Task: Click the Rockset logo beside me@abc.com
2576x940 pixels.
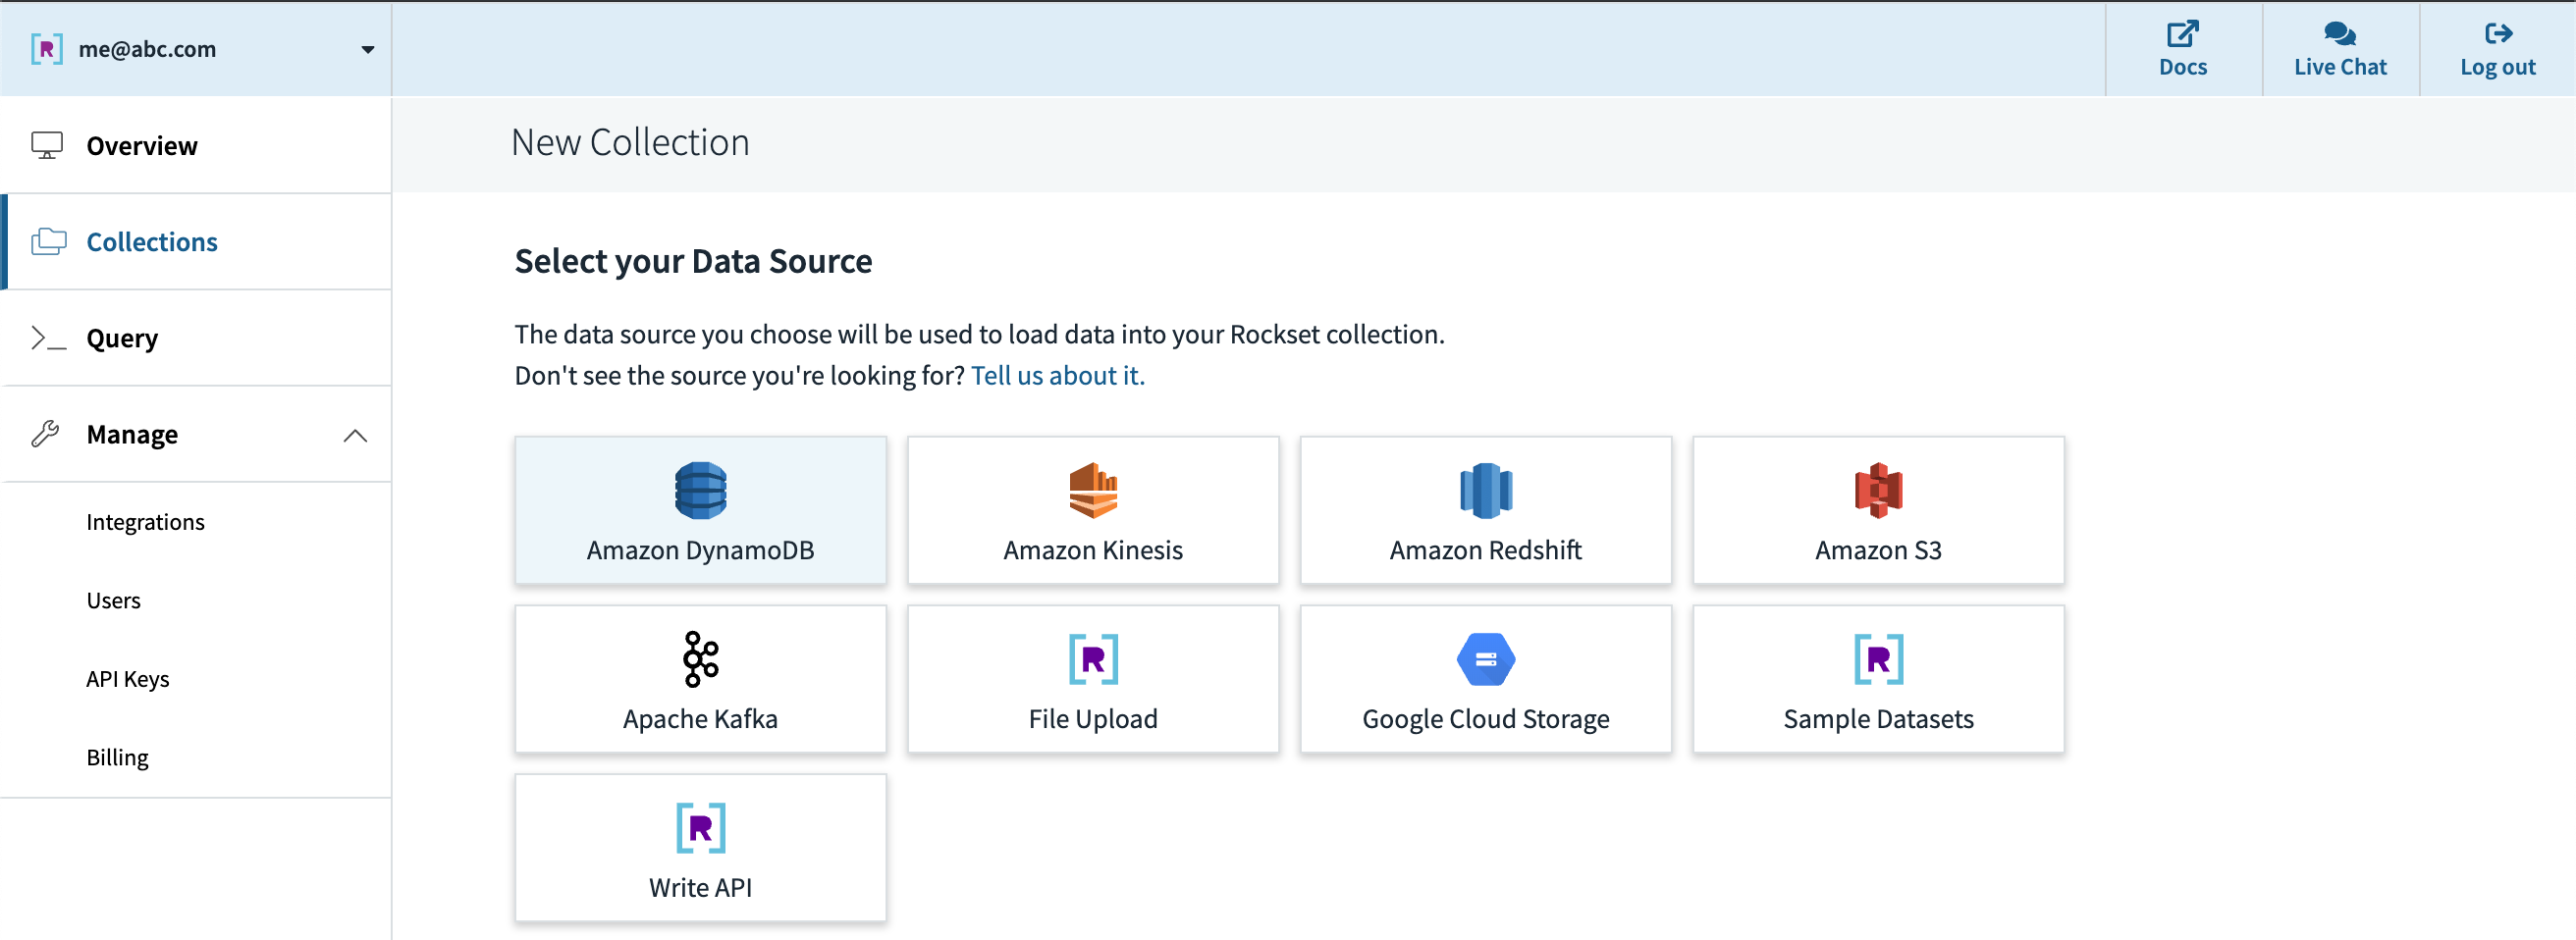Action: pyautogui.click(x=46, y=49)
